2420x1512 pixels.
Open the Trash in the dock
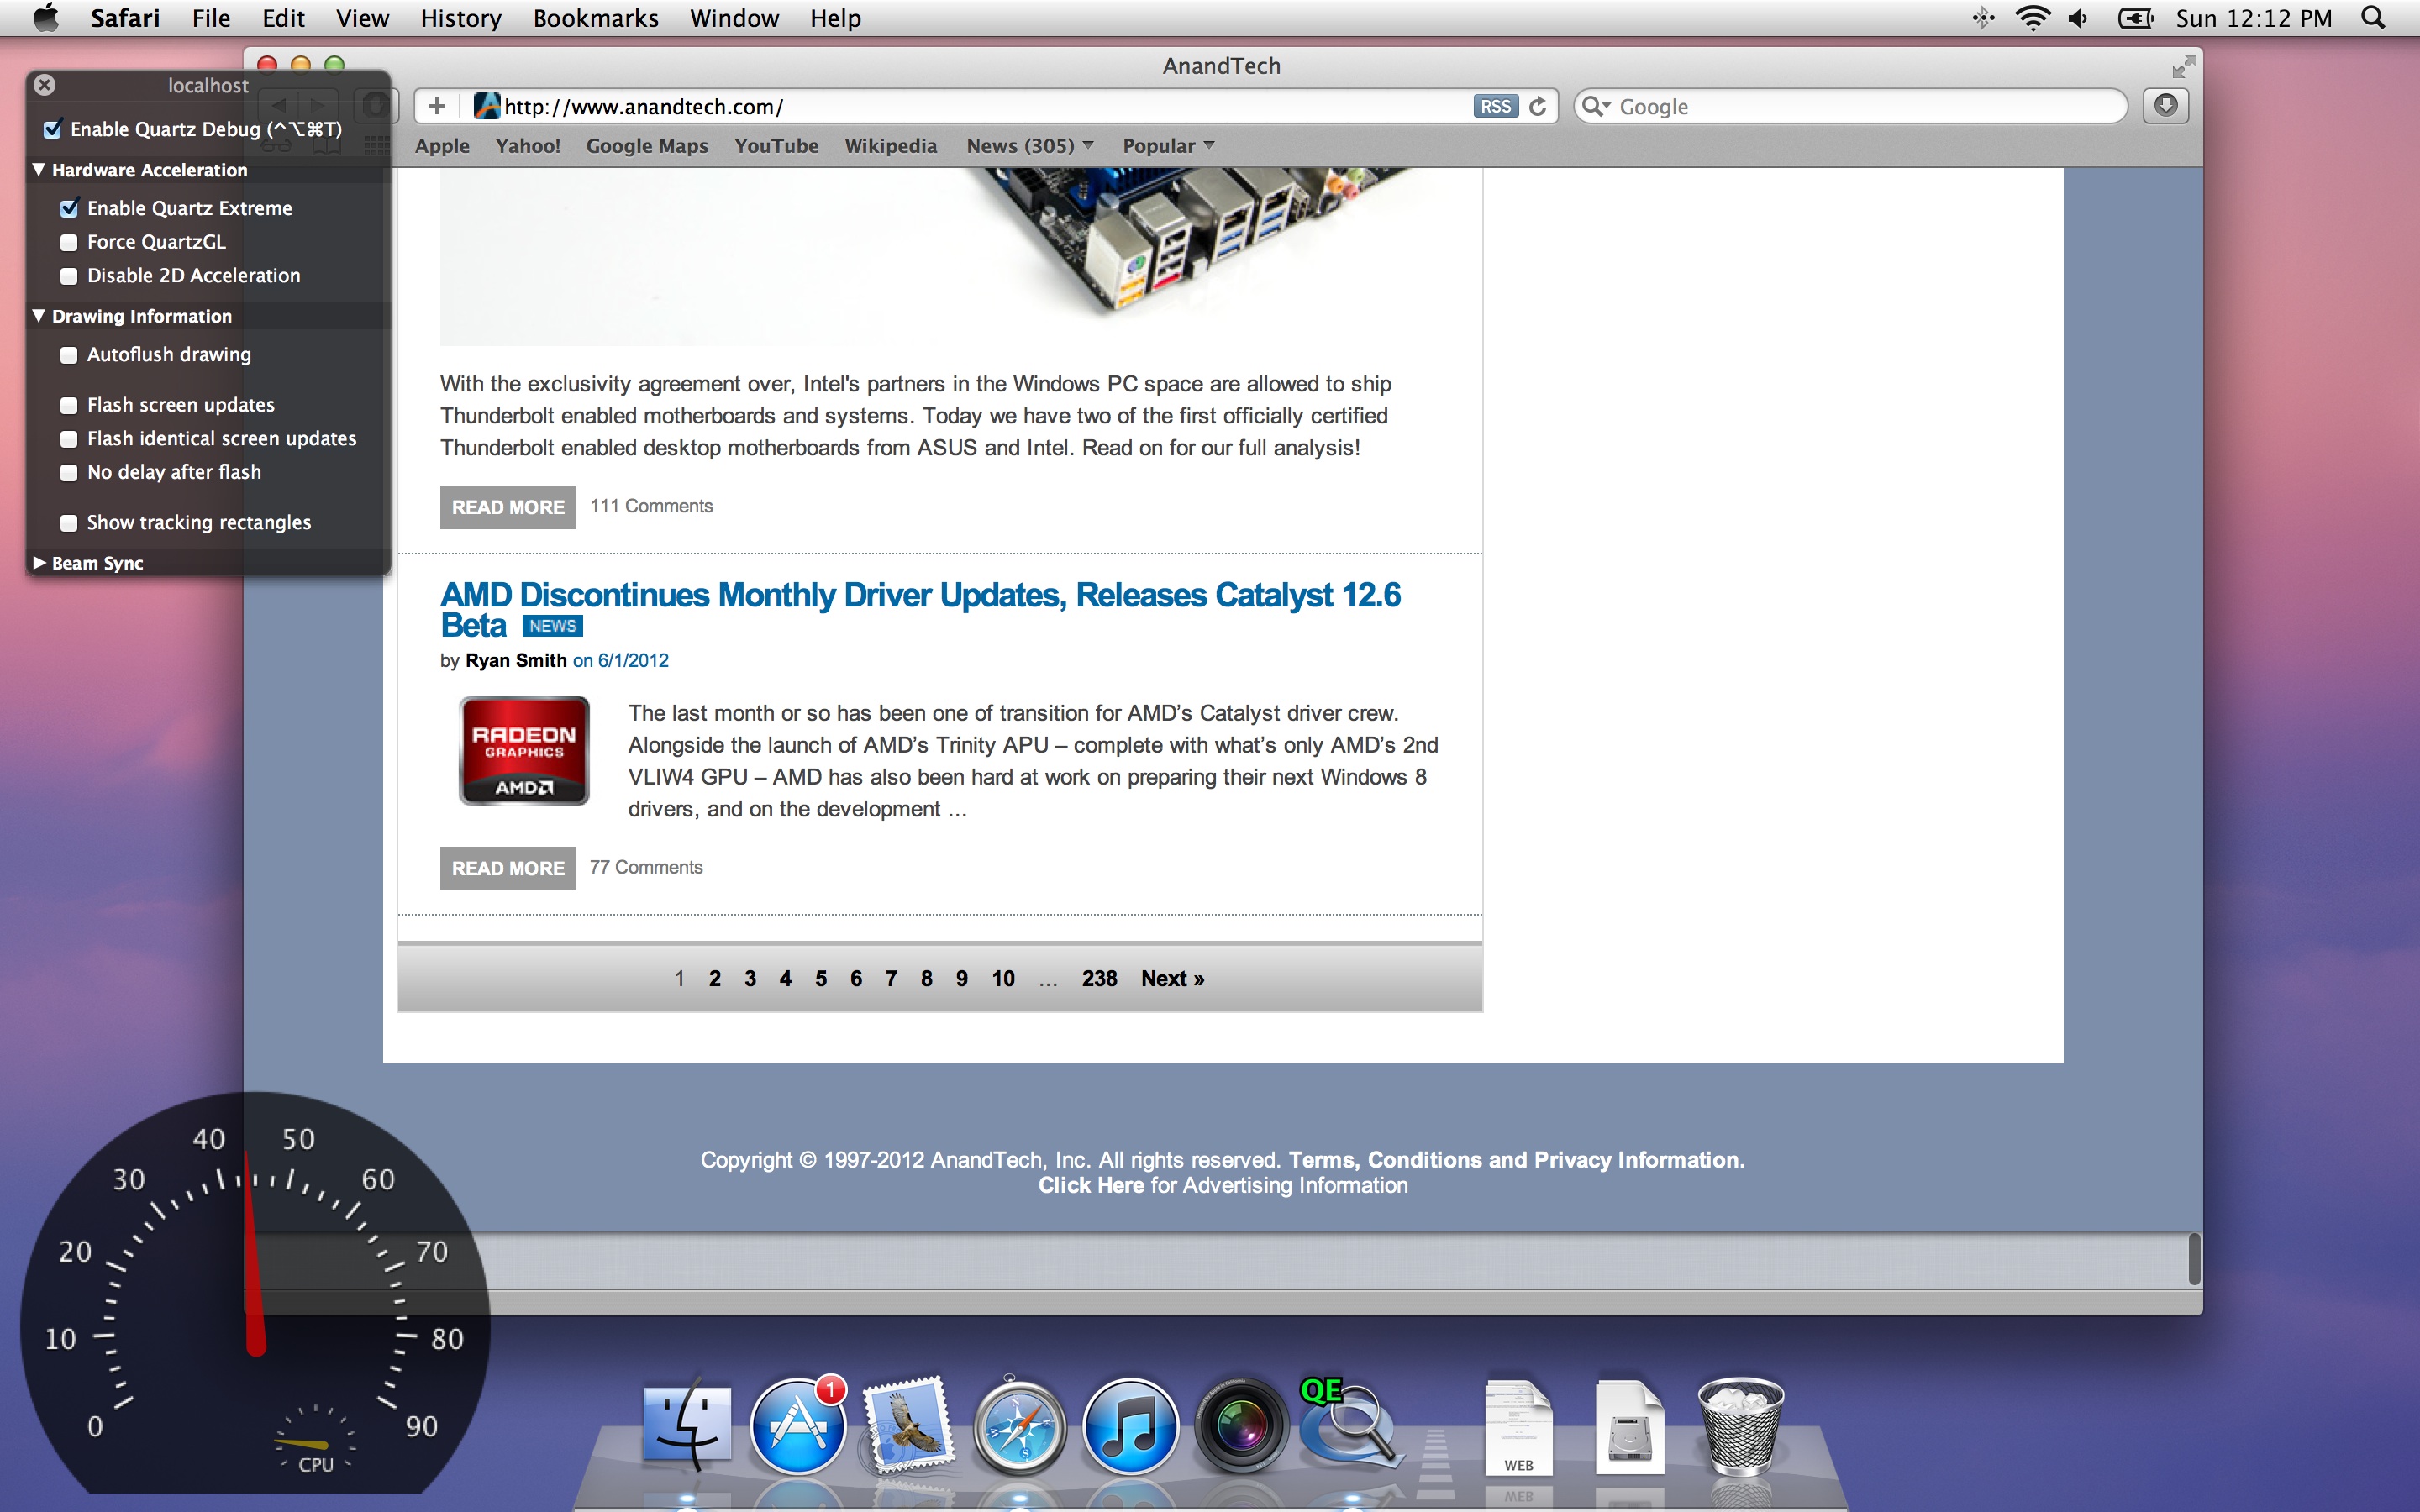1740,1426
